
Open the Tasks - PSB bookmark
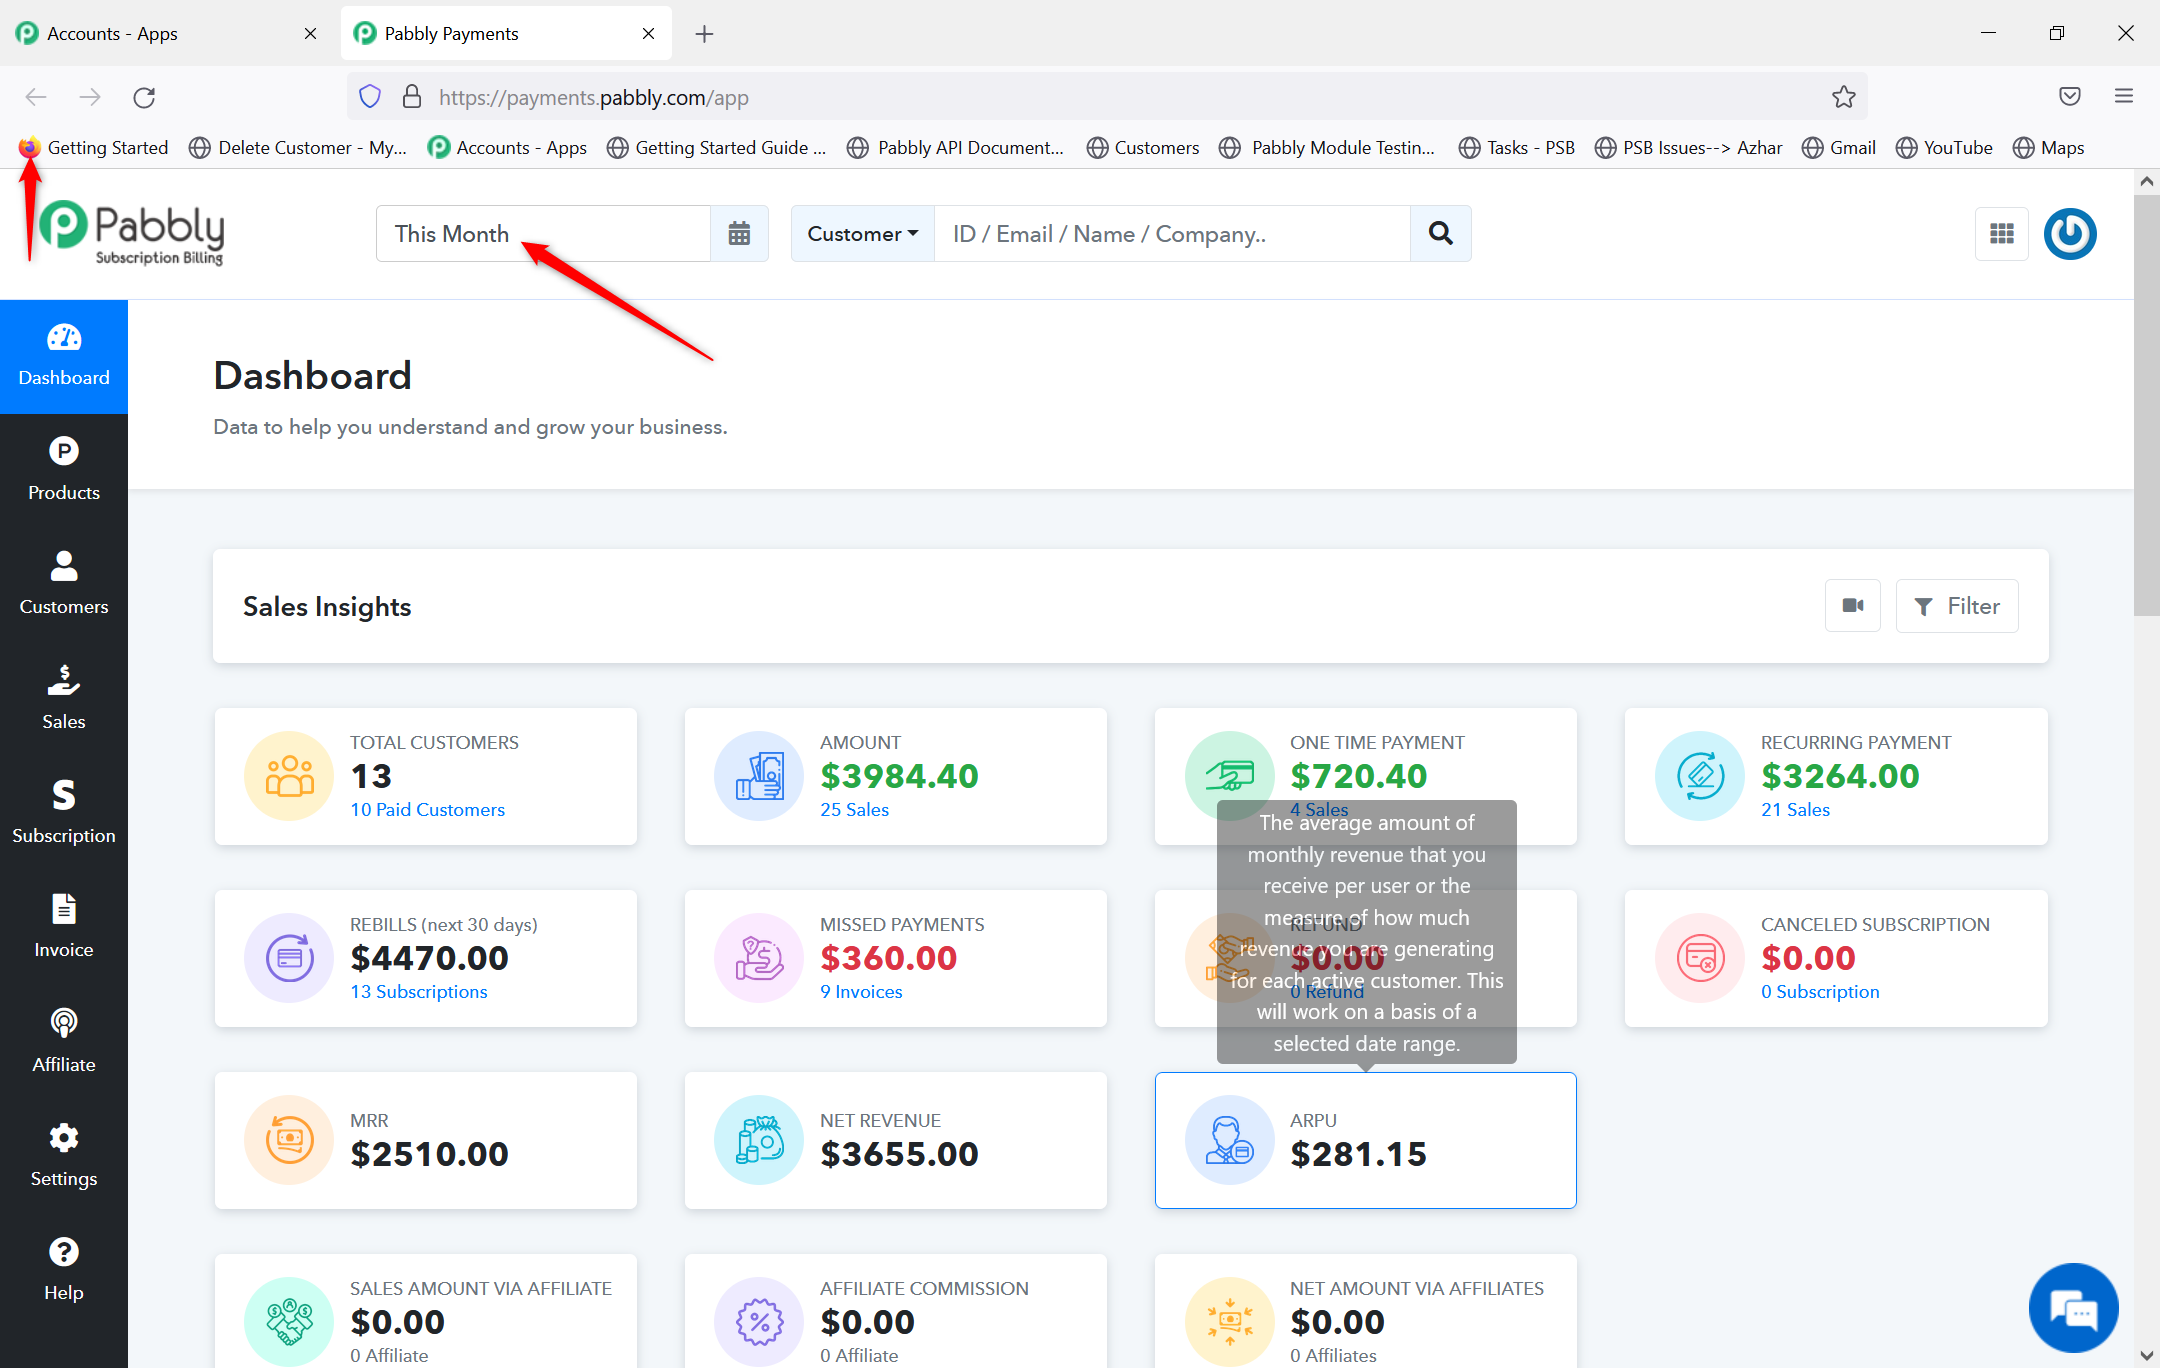[1517, 148]
